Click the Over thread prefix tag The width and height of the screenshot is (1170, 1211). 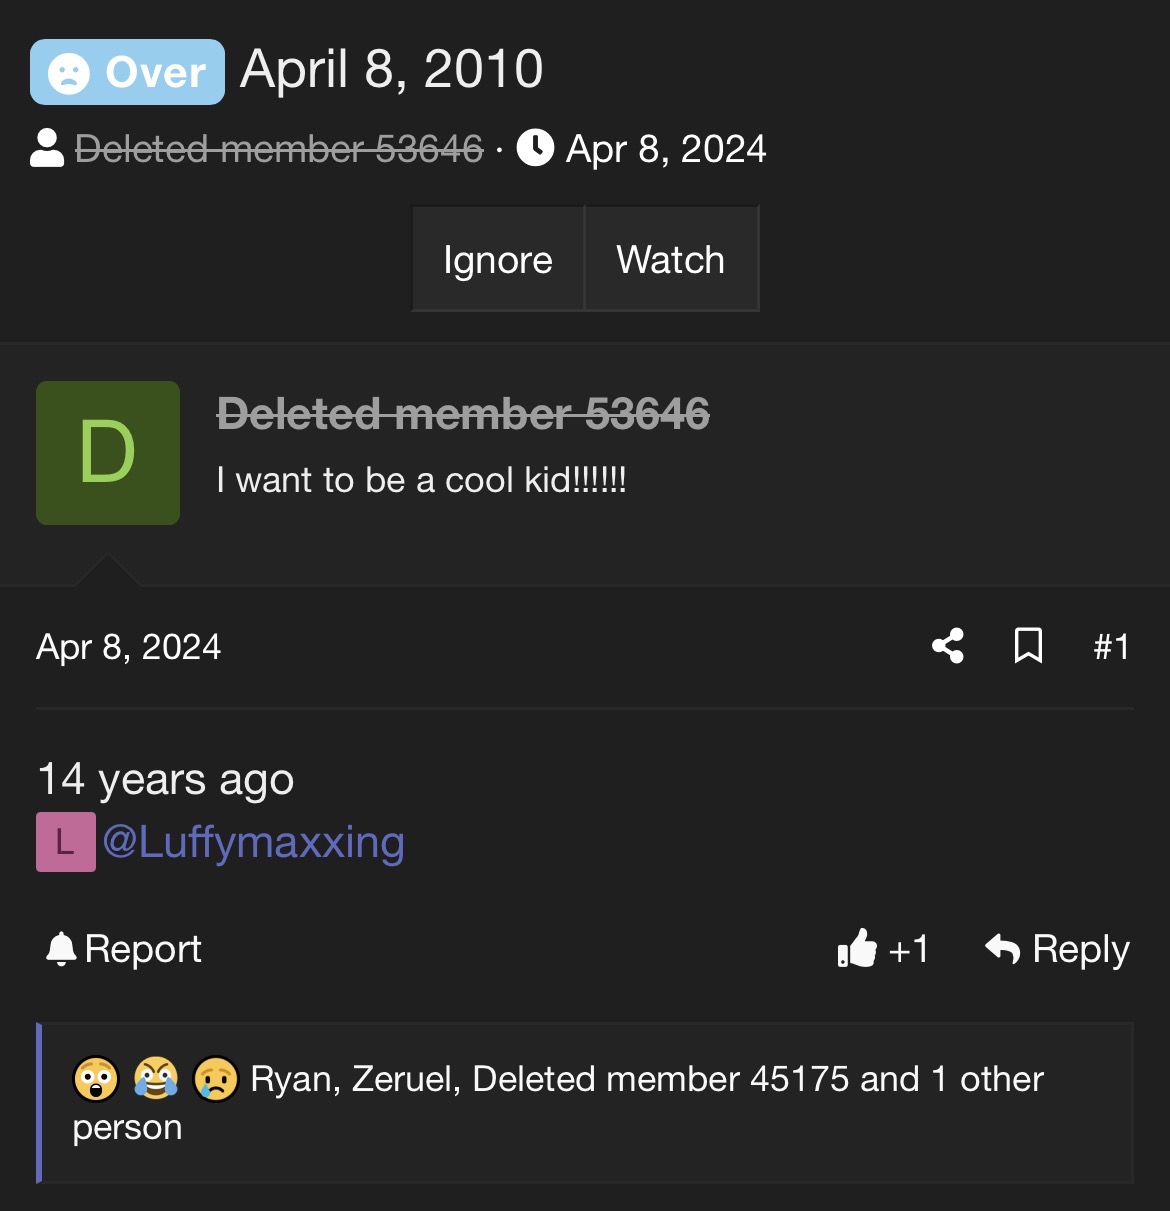tap(127, 72)
